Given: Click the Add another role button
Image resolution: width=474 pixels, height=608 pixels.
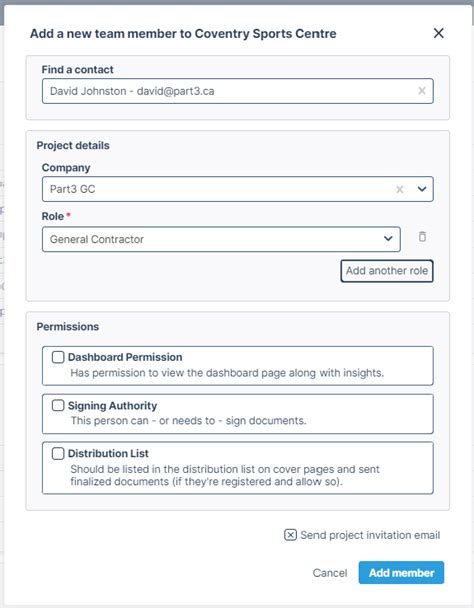Looking at the screenshot, I should coord(387,271).
